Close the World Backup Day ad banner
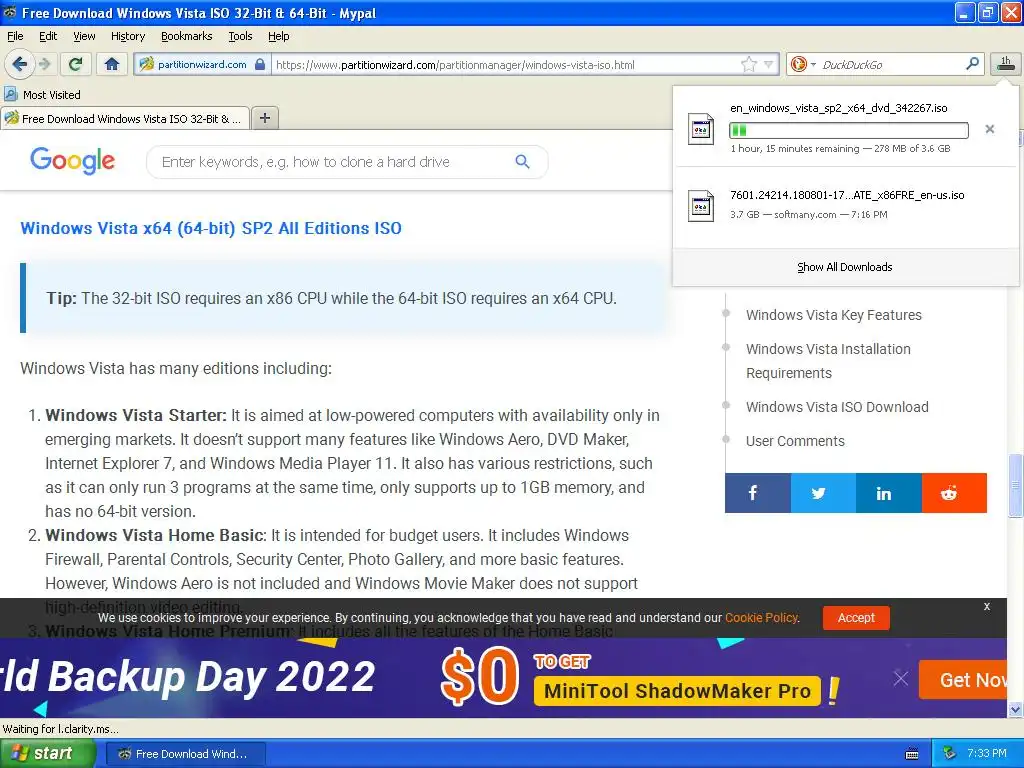The height and width of the screenshot is (768, 1024). click(901, 679)
